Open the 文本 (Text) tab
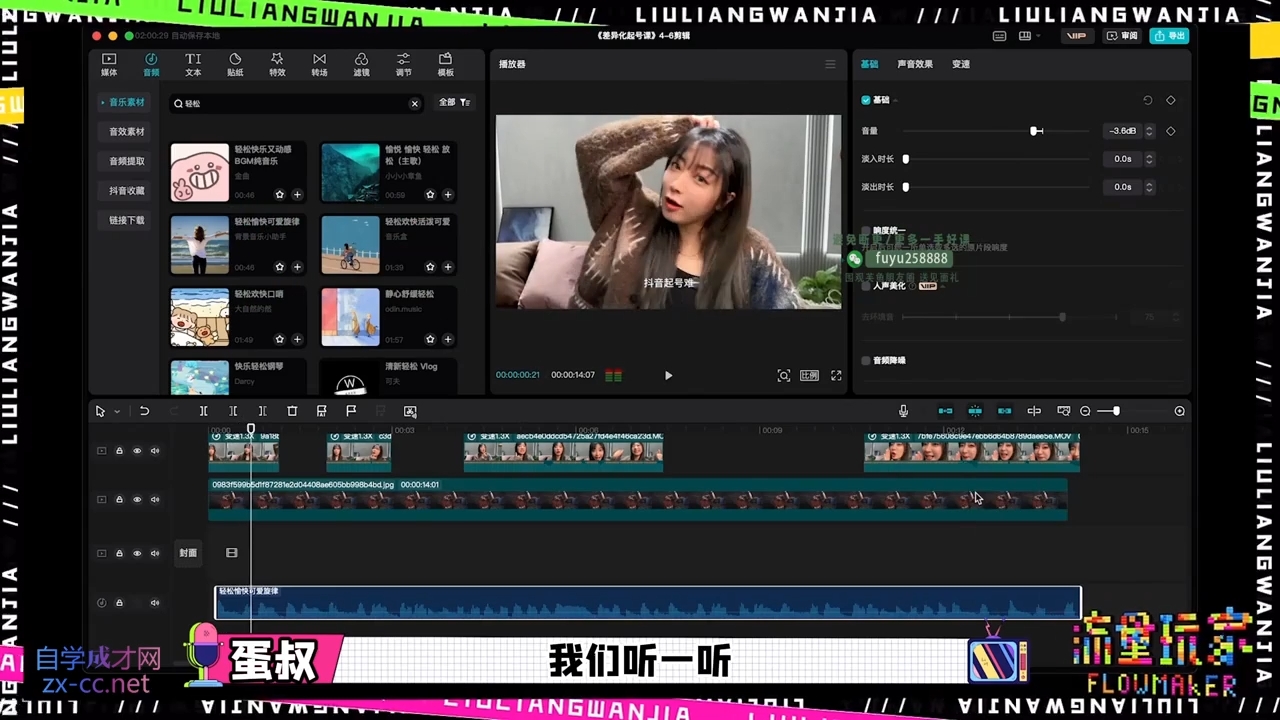The width and height of the screenshot is (1280, 720). tap(193, 65)
